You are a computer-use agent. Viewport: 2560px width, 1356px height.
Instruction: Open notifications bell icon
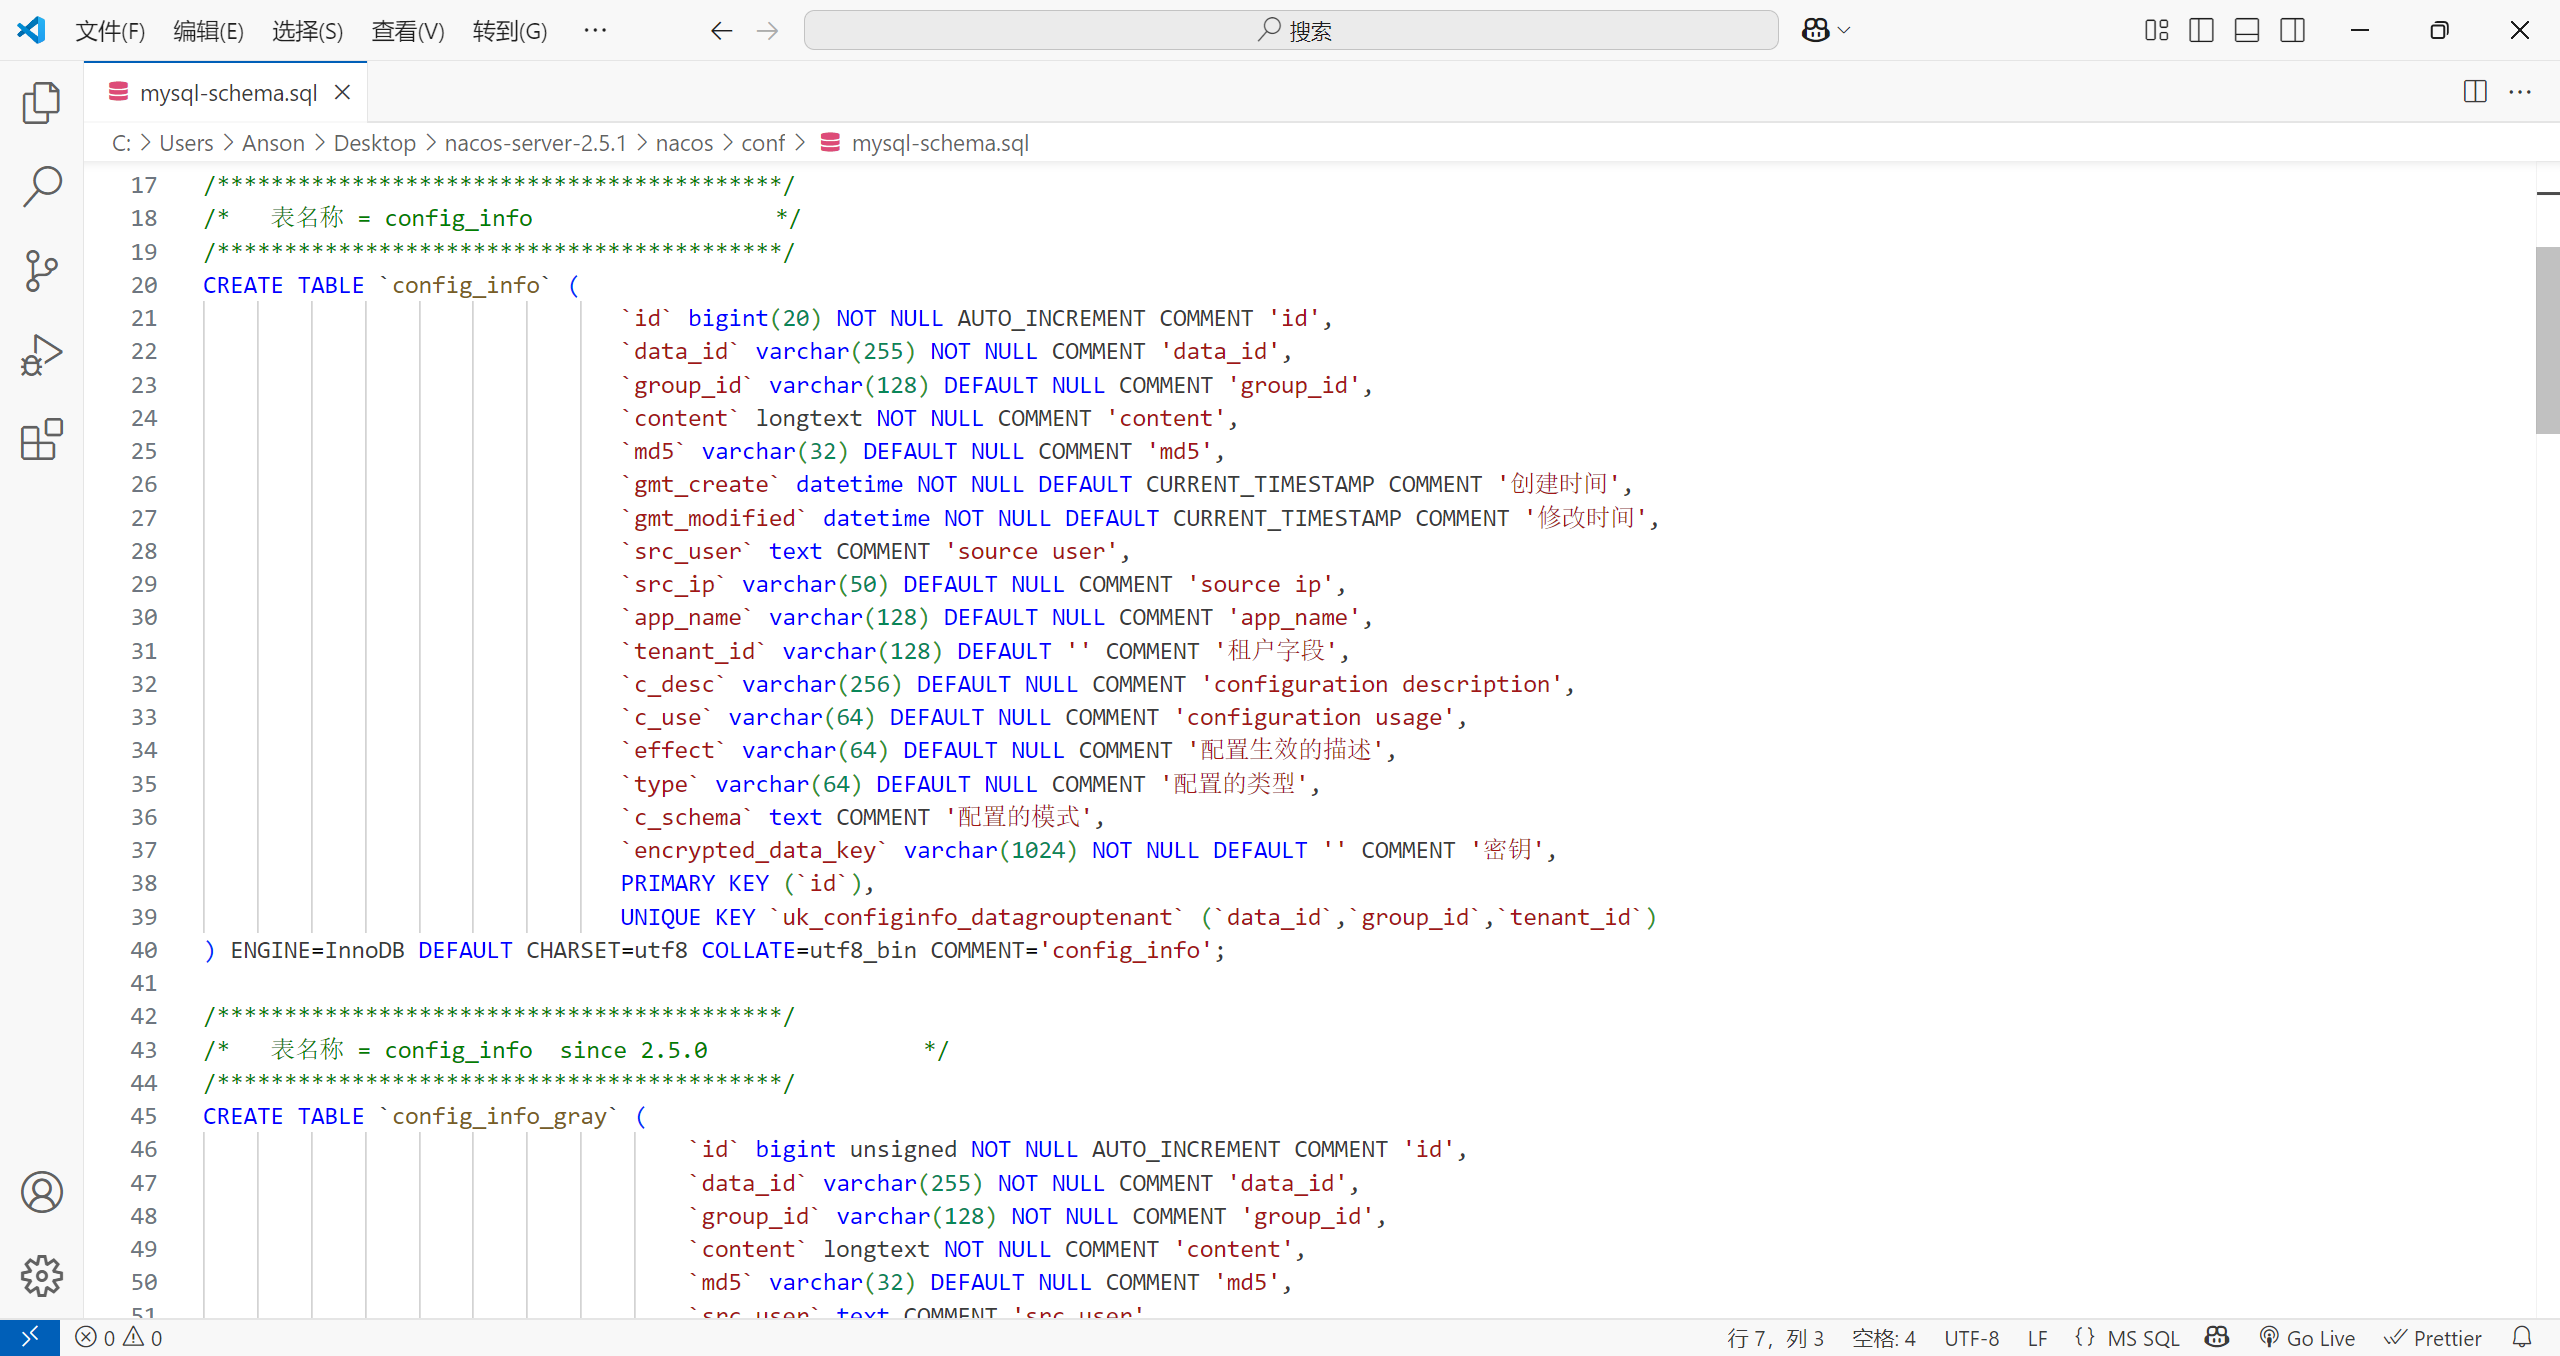click(2522, 1337)
